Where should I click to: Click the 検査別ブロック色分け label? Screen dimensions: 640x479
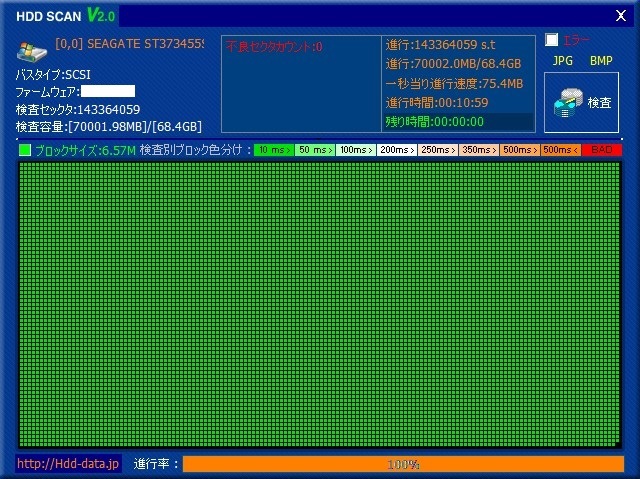[x=195, y=150]
